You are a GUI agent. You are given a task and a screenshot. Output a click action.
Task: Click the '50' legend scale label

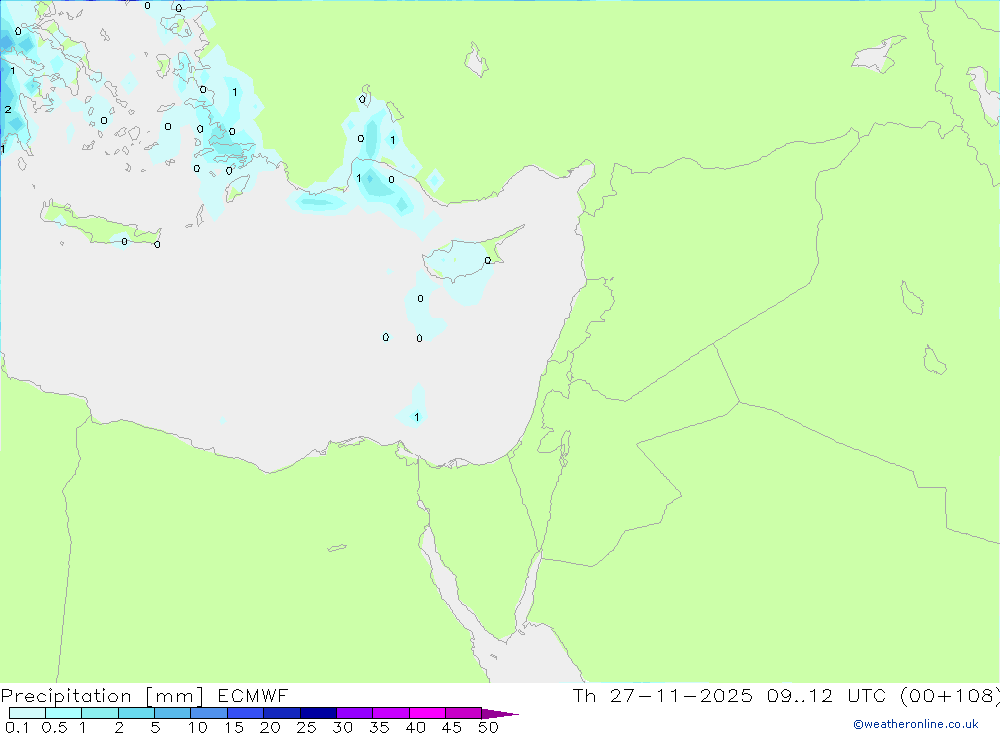click(489, 727)
